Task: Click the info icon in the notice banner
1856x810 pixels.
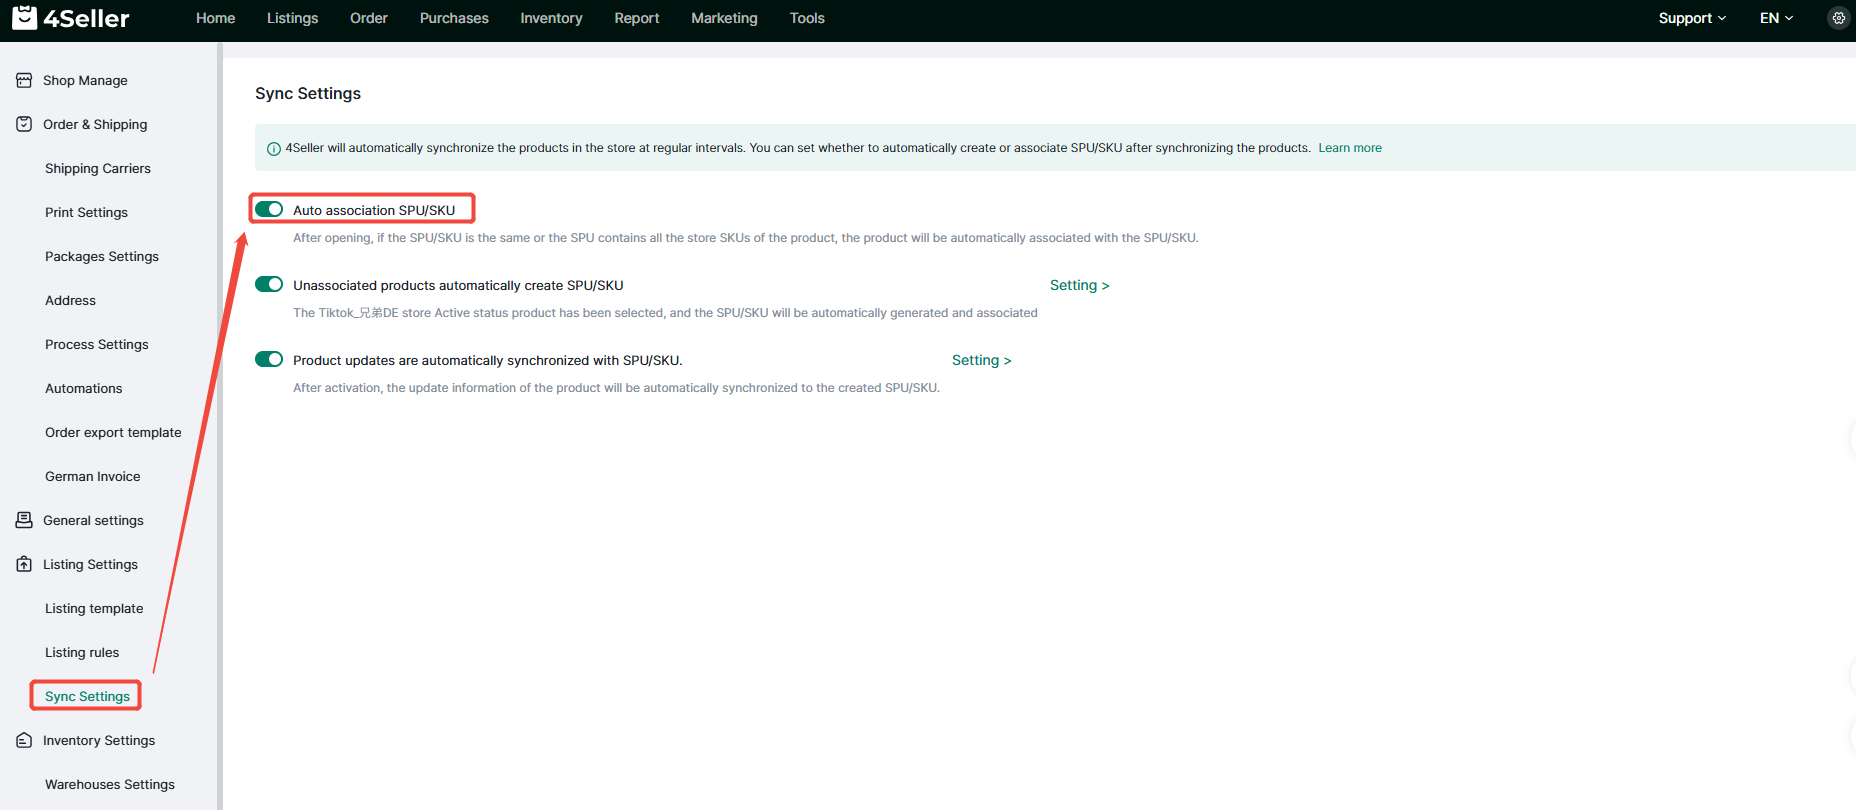Action: click(274, 149)
